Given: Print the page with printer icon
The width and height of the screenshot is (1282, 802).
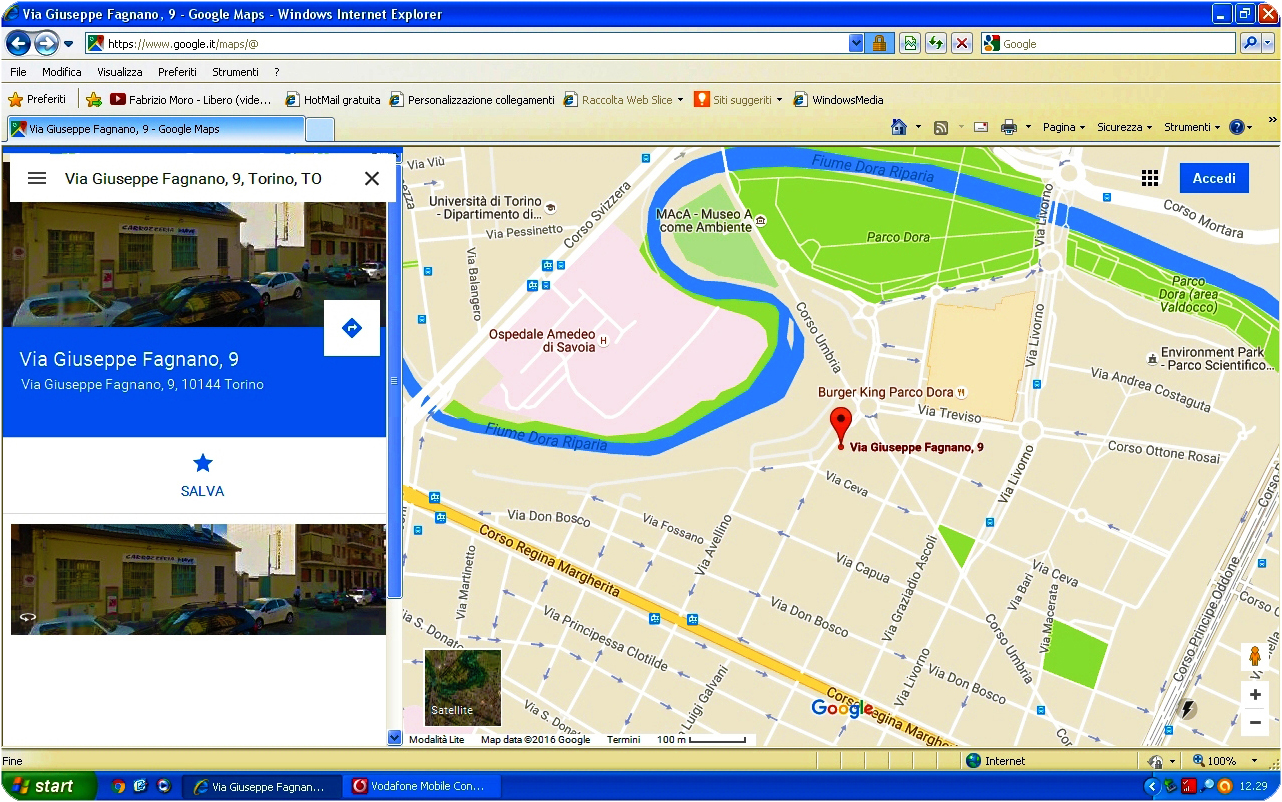Looking at the screenshot, I should (x=1009, y=127).
